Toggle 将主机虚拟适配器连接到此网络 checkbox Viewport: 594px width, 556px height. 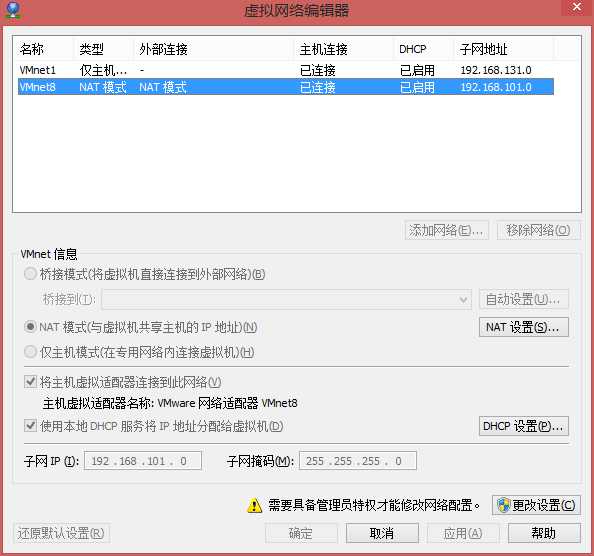[30, 382]
